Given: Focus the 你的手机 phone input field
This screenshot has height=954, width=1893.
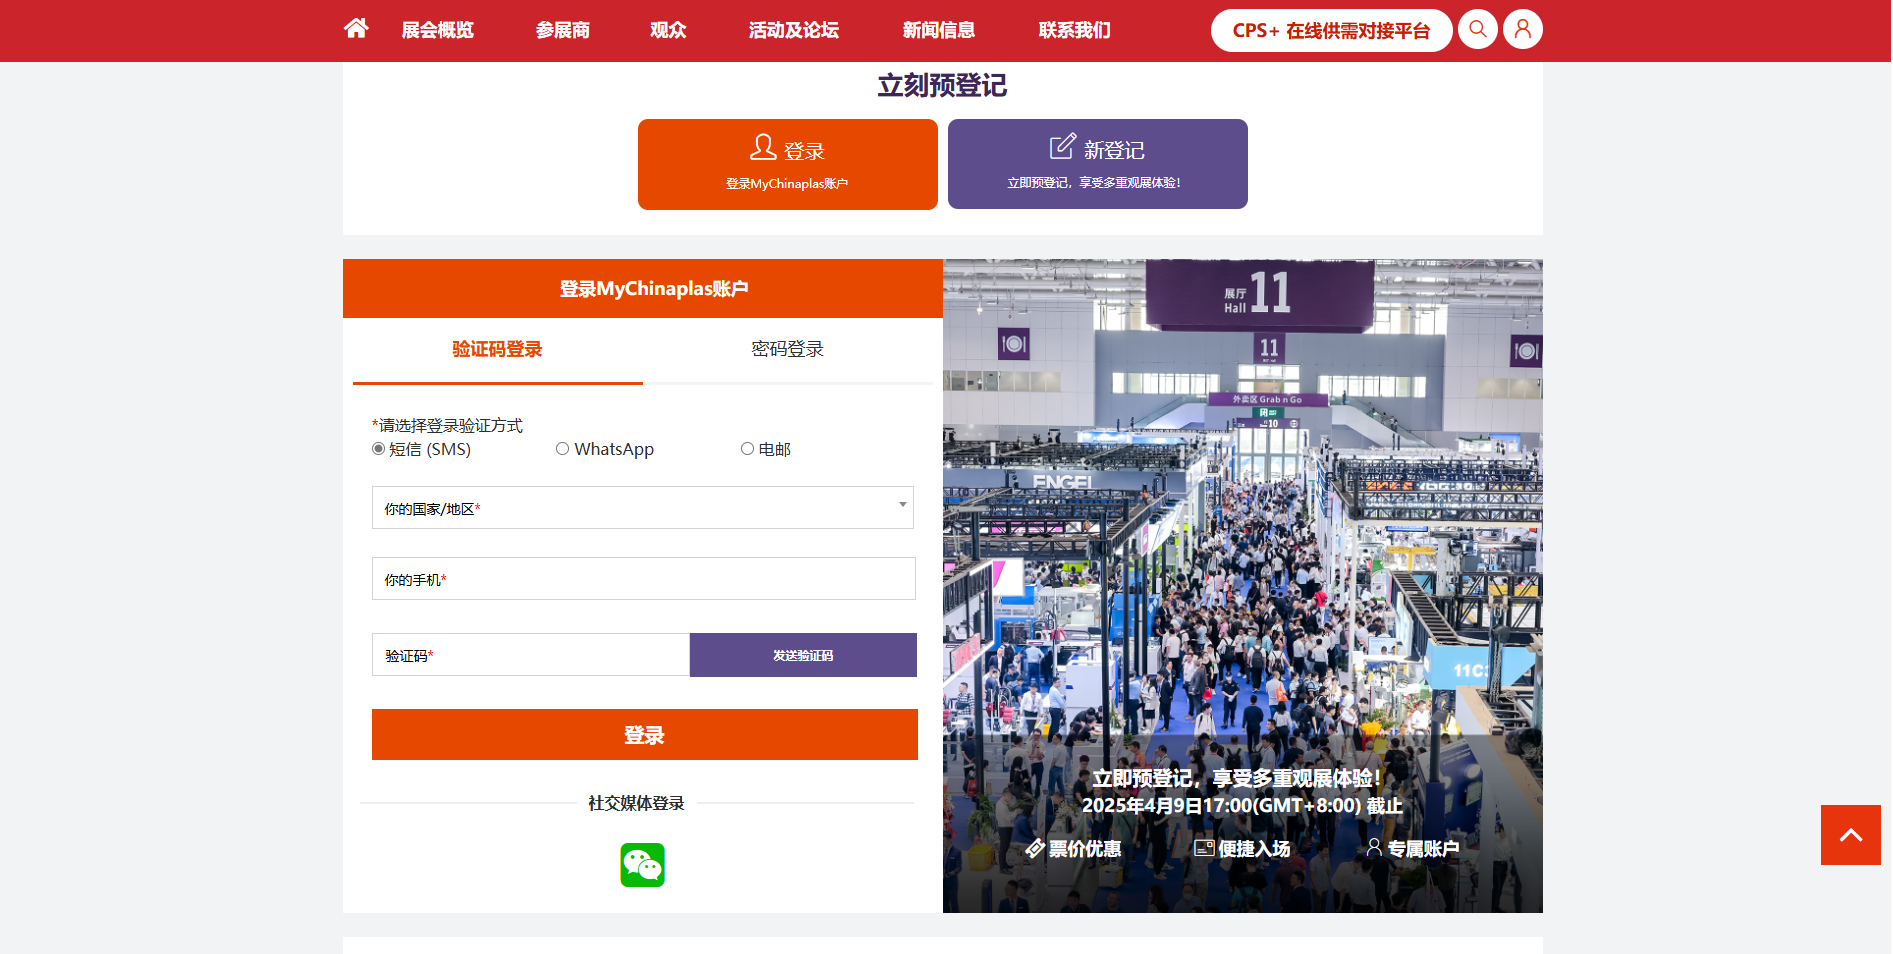Looking at the screenshot, I should pyautogui.click(x=644, y=579).
